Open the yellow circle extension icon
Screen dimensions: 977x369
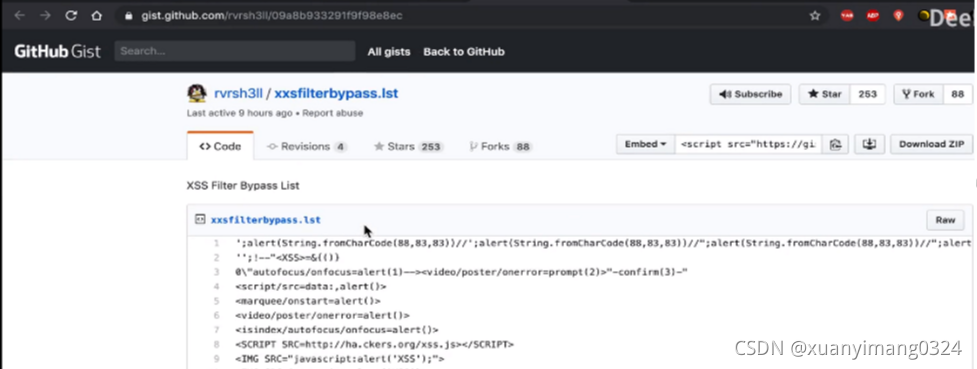tap(924, 16)
